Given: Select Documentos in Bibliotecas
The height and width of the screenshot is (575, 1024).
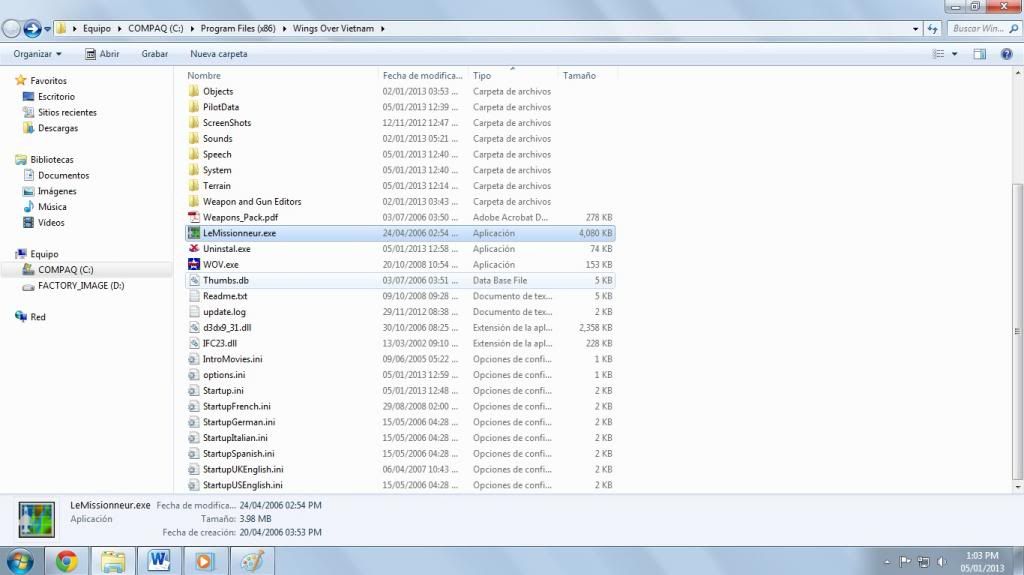Looking at the screenshot, I should [x=63, y=175].
